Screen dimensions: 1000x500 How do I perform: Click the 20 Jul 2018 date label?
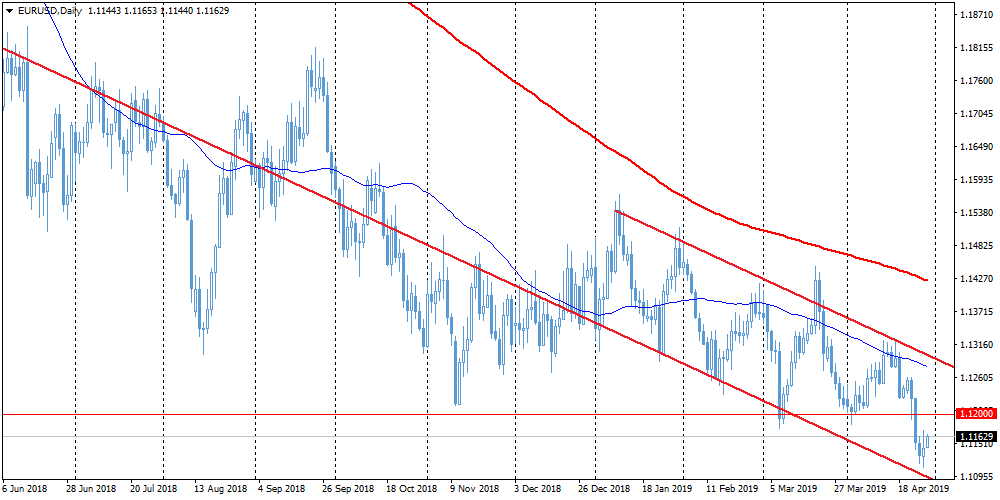point(154,489)
